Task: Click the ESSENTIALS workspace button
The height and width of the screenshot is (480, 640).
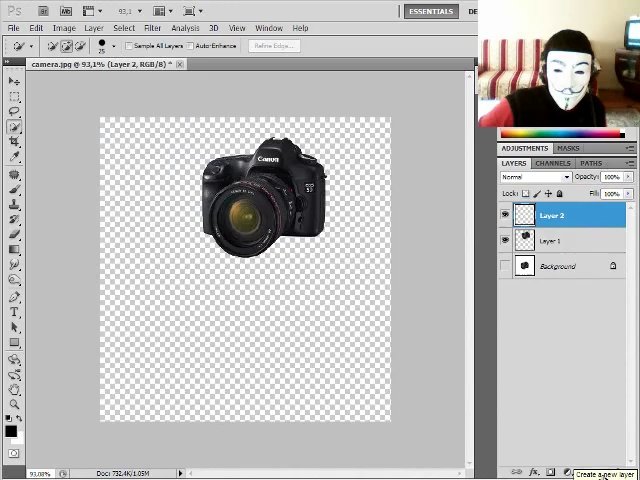Action: [431, 11]
